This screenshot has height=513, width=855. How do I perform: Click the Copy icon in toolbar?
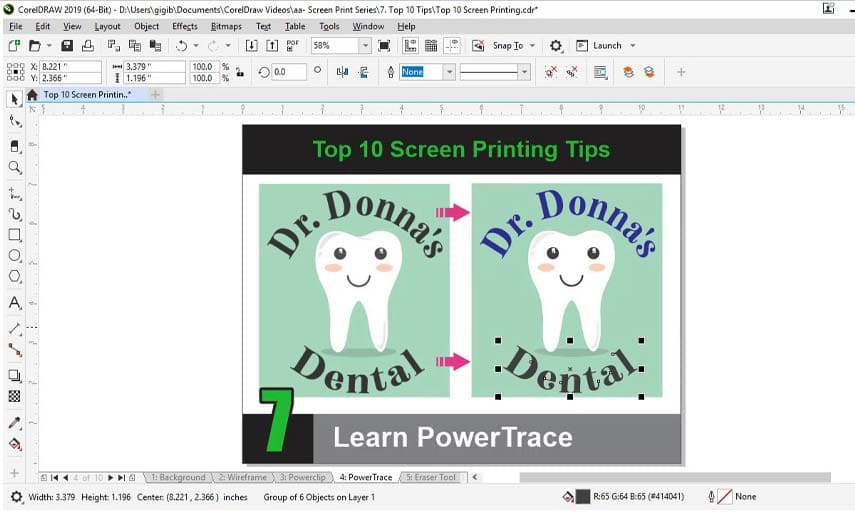134,46
